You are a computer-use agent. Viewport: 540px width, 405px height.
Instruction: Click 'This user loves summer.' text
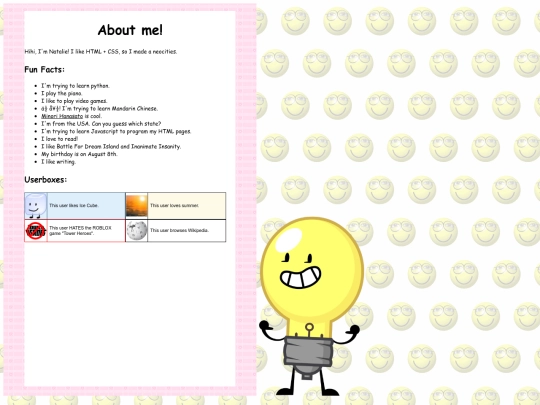pyautogui.click(x=174, y=206)
